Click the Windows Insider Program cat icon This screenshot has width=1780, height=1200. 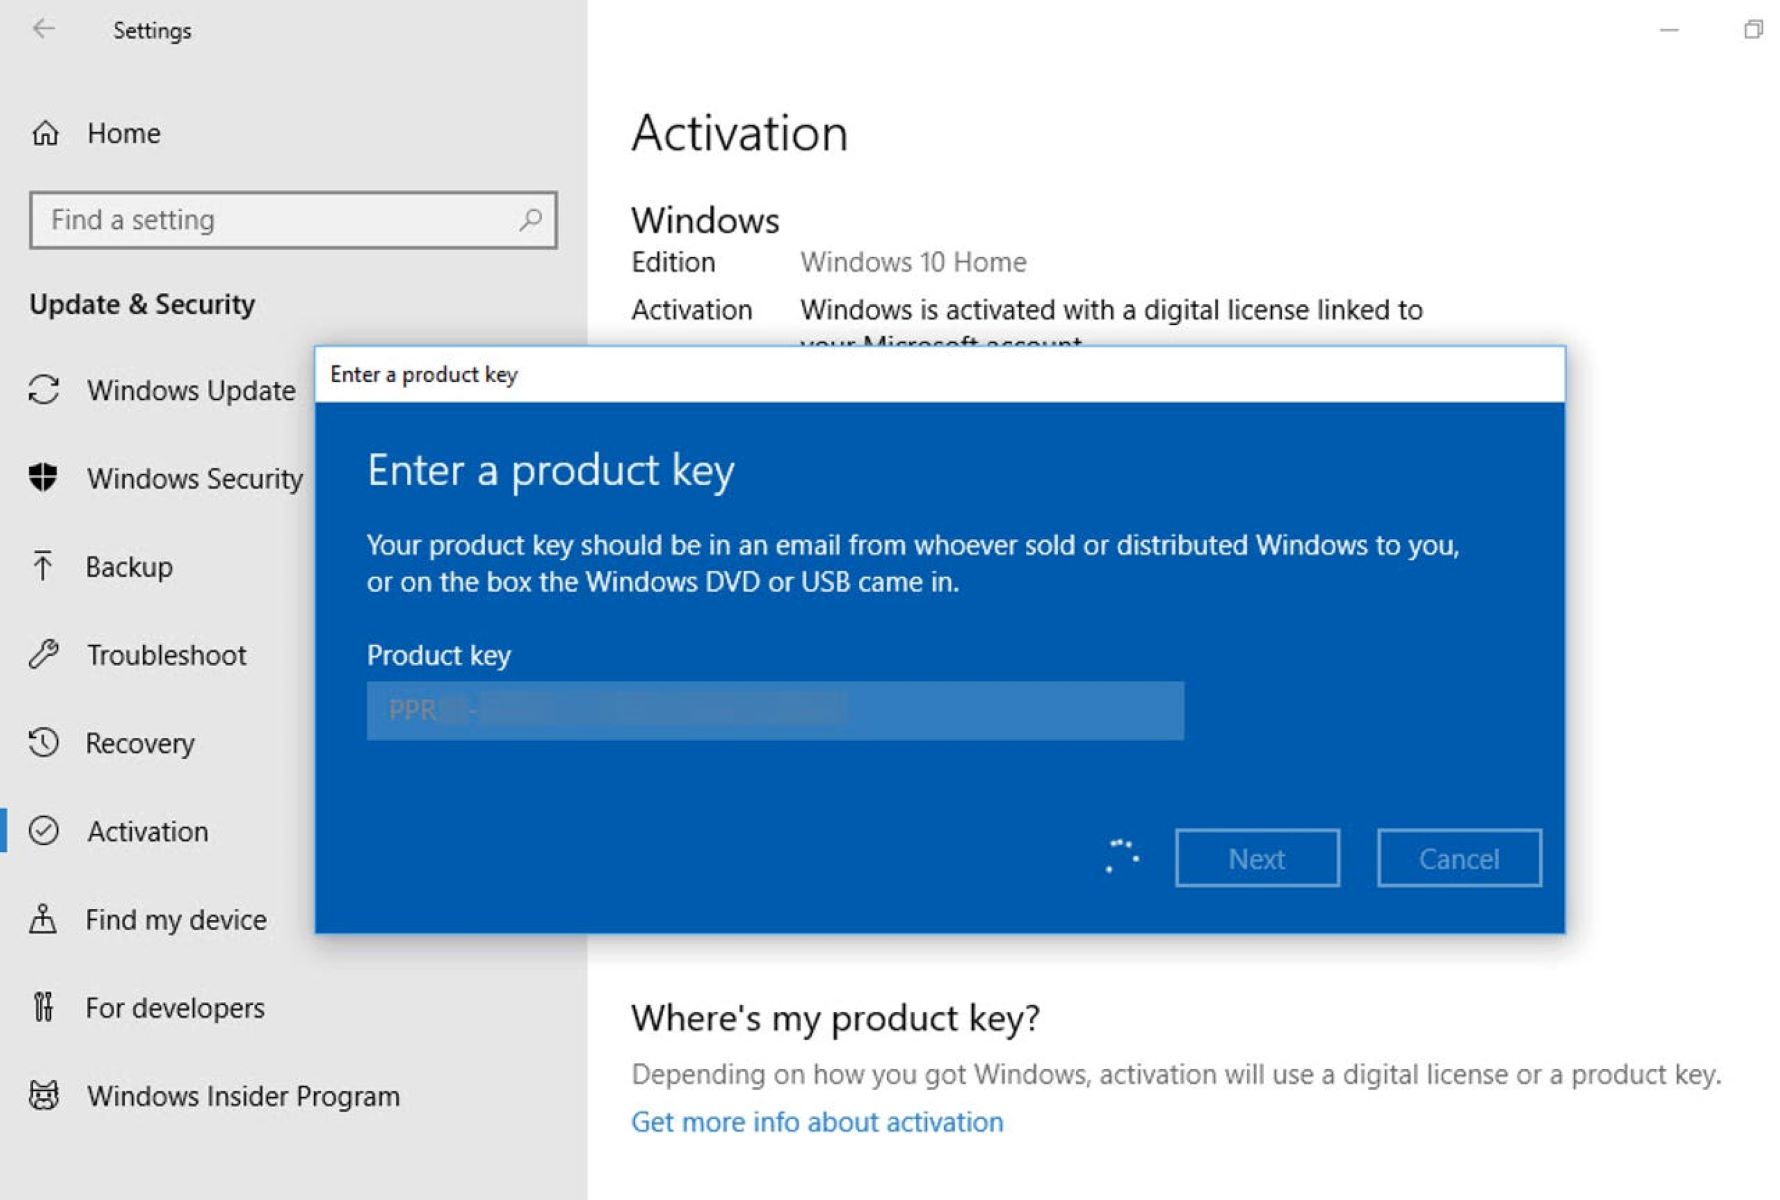(44, 1096)
